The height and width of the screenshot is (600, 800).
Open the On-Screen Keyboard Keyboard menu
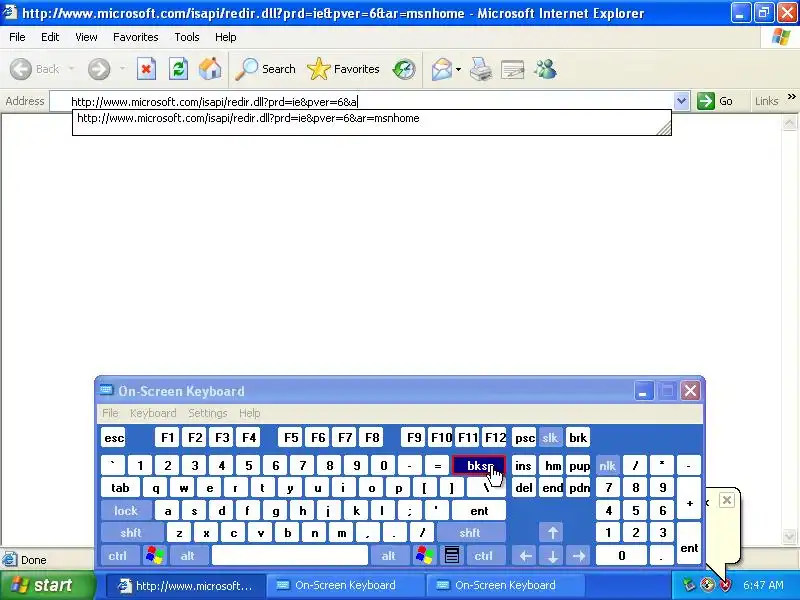153,413
